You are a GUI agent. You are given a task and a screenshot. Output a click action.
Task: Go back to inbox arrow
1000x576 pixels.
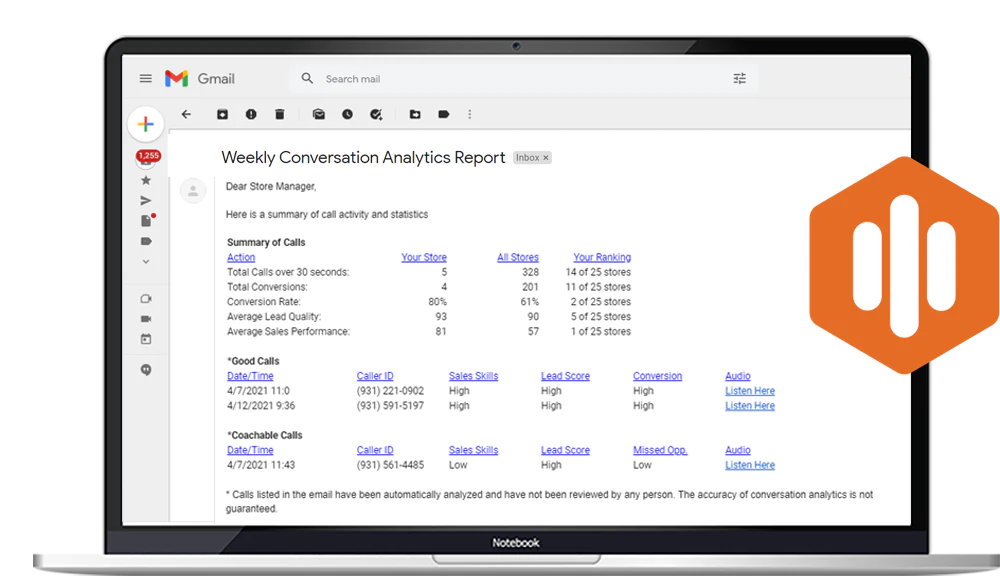(186, 114)
